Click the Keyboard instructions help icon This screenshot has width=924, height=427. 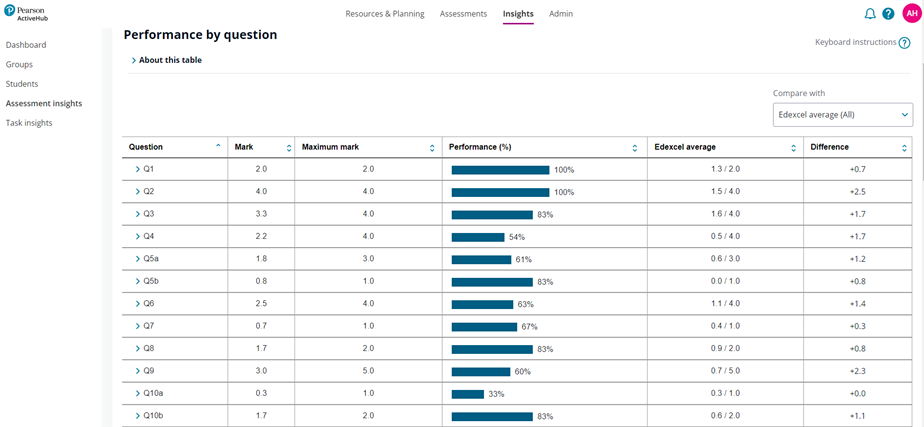904,43
